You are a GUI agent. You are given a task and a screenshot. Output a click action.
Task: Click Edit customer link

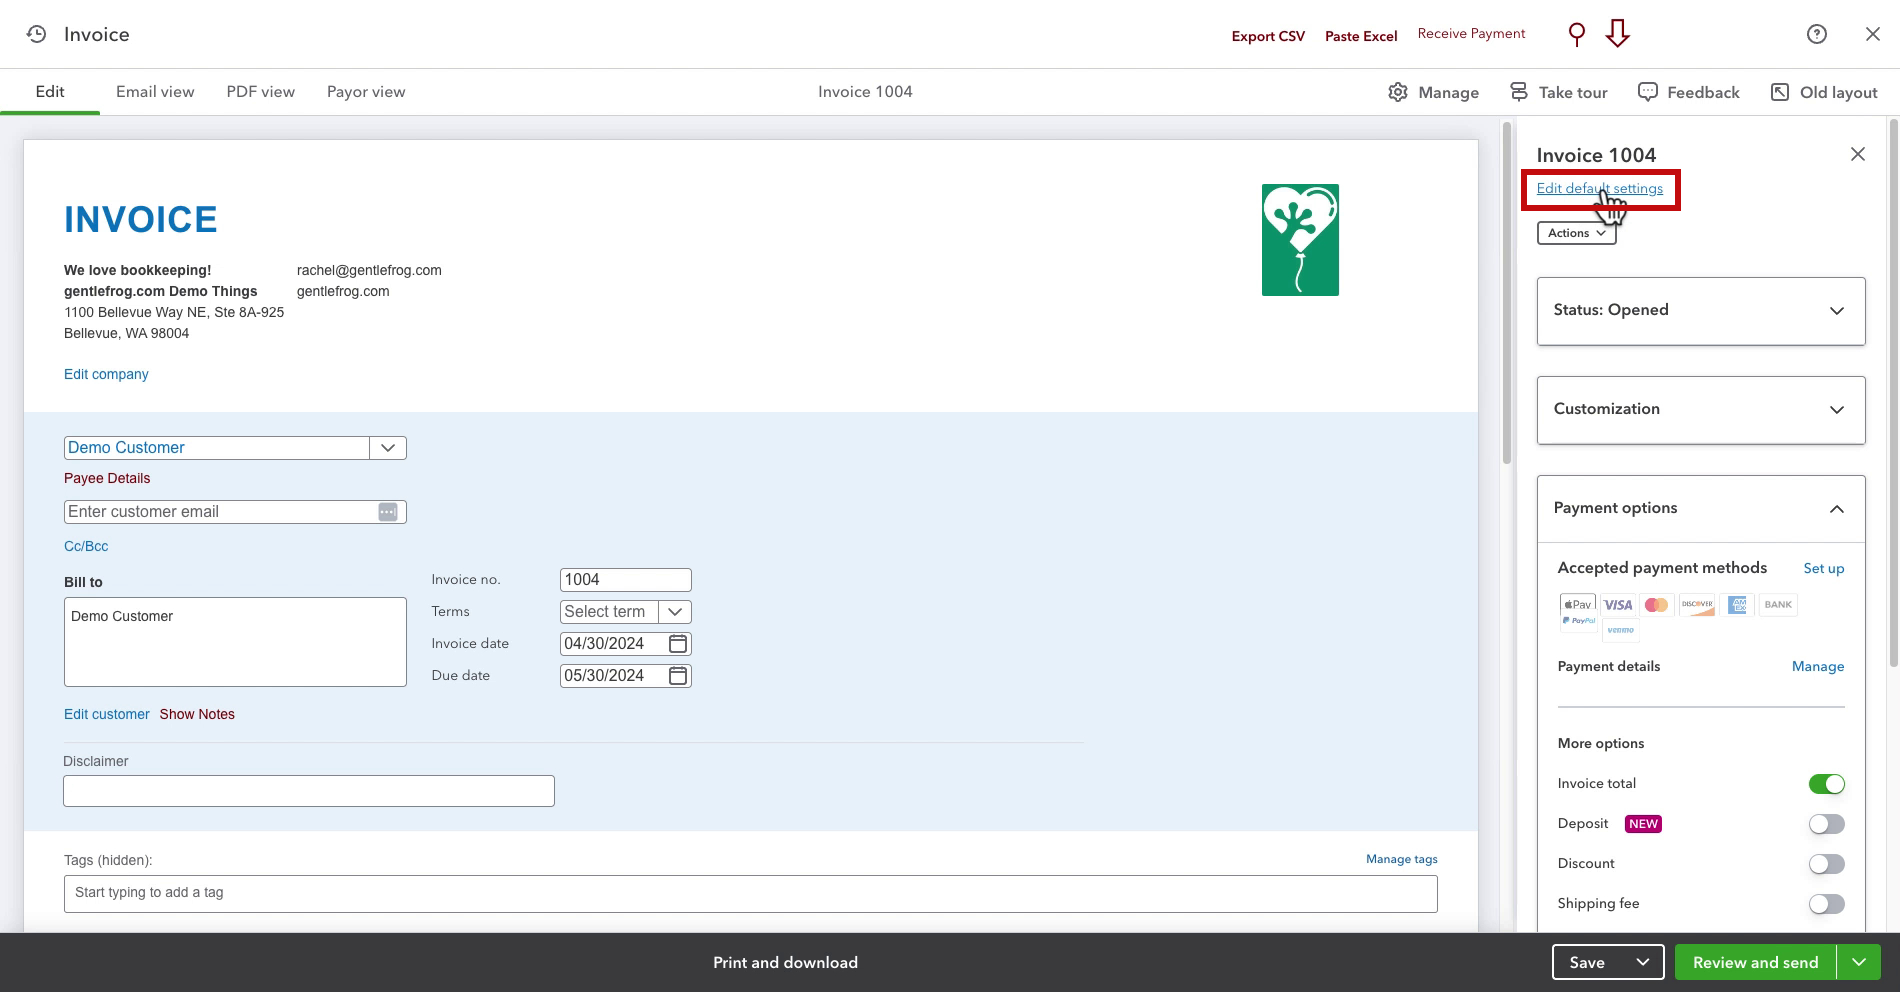106,714
